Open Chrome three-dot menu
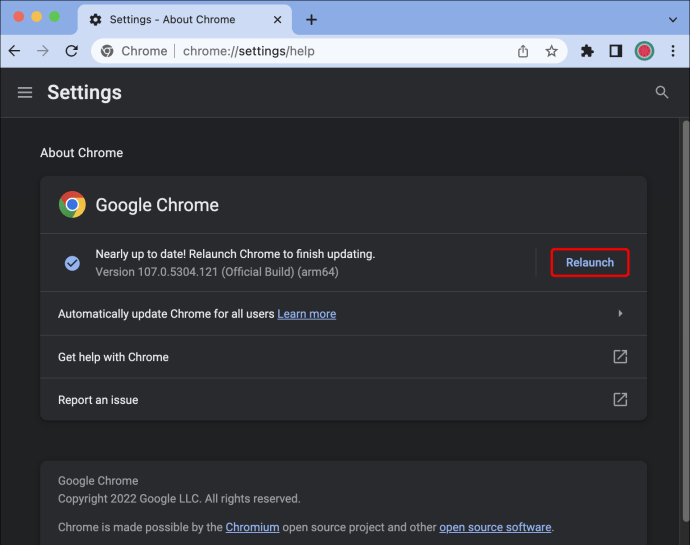The width and height of the screenshot is (690, 545). pyautogui.click(x=673, y=52)
